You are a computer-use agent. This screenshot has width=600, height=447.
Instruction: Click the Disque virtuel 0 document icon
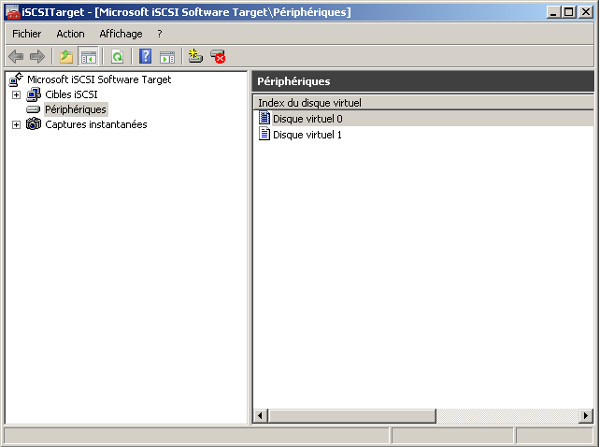[x=264, y=118]
